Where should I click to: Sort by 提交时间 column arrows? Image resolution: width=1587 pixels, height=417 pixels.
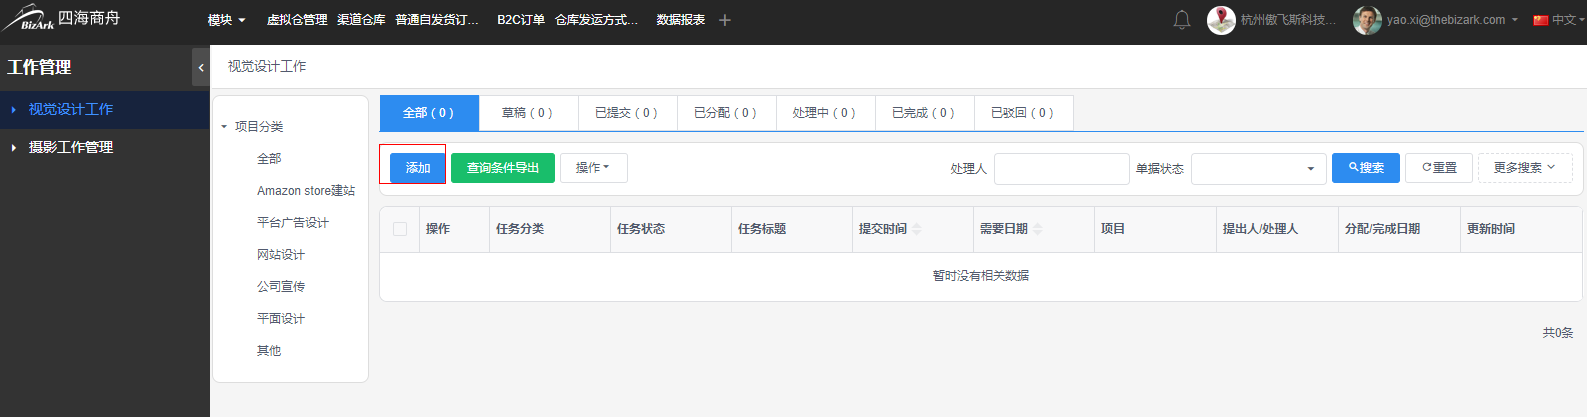917,229
